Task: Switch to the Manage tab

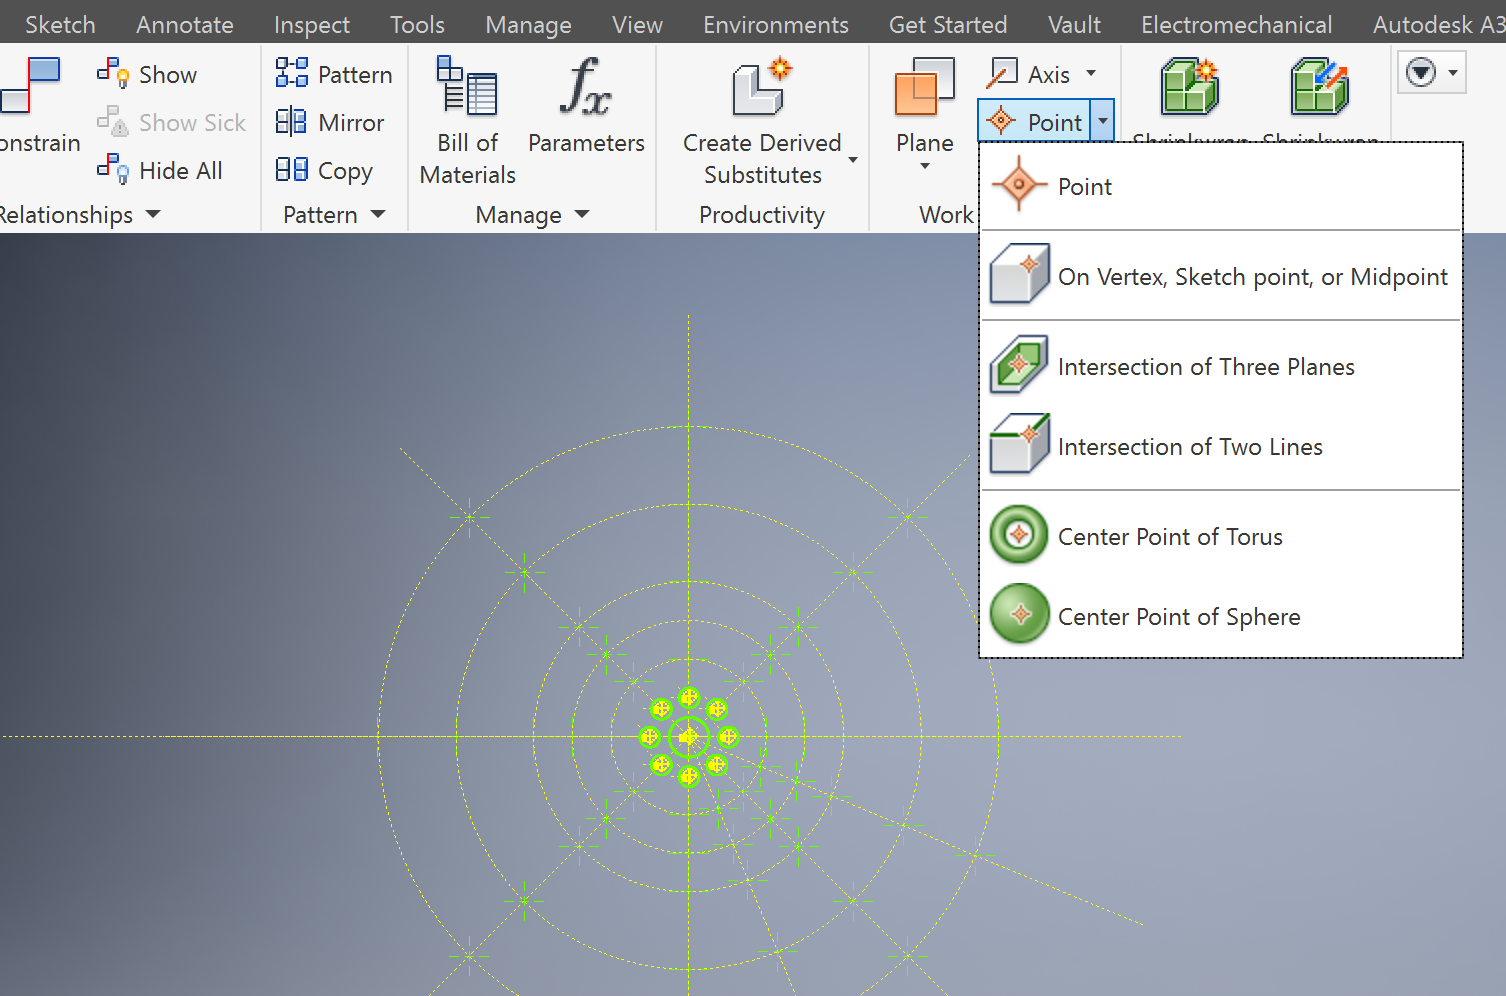Action: pyautogui.click(x=528, y=24)
